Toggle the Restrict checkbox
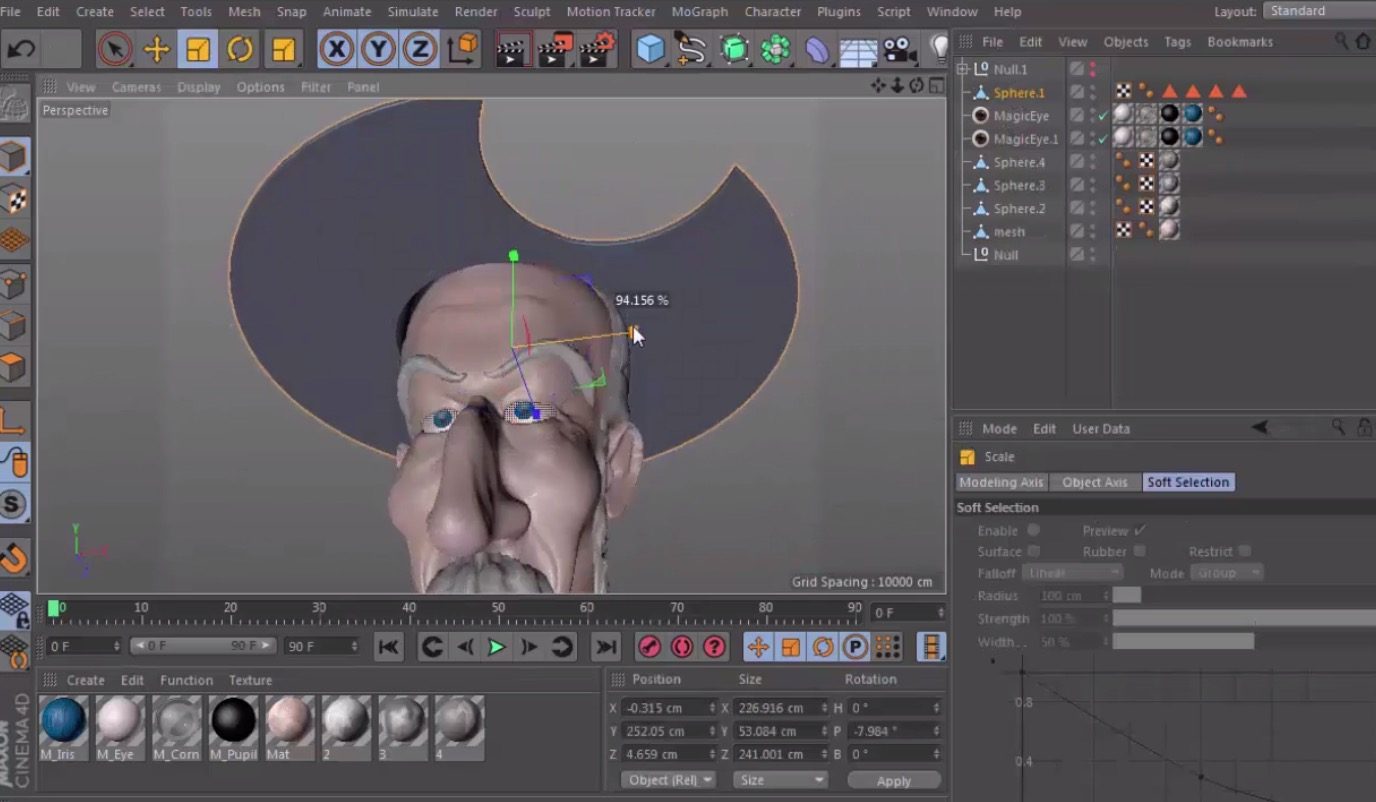Image resolution: width=1376 pixels, height=802 pixels. [1245, 551]
